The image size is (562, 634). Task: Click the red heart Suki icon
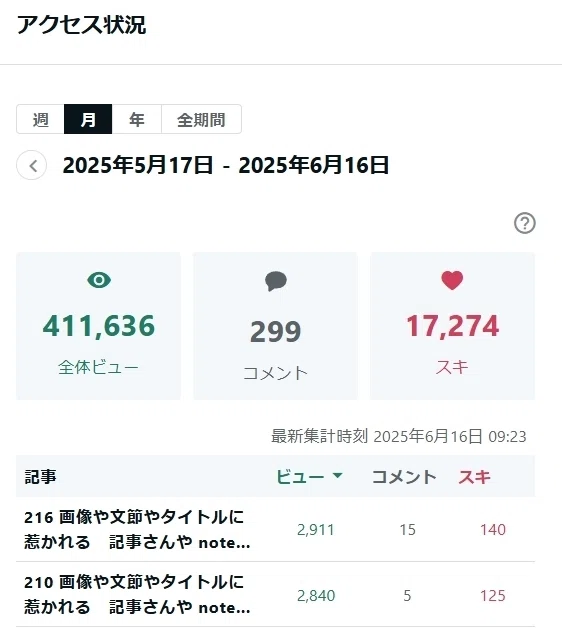click(452, 280)
